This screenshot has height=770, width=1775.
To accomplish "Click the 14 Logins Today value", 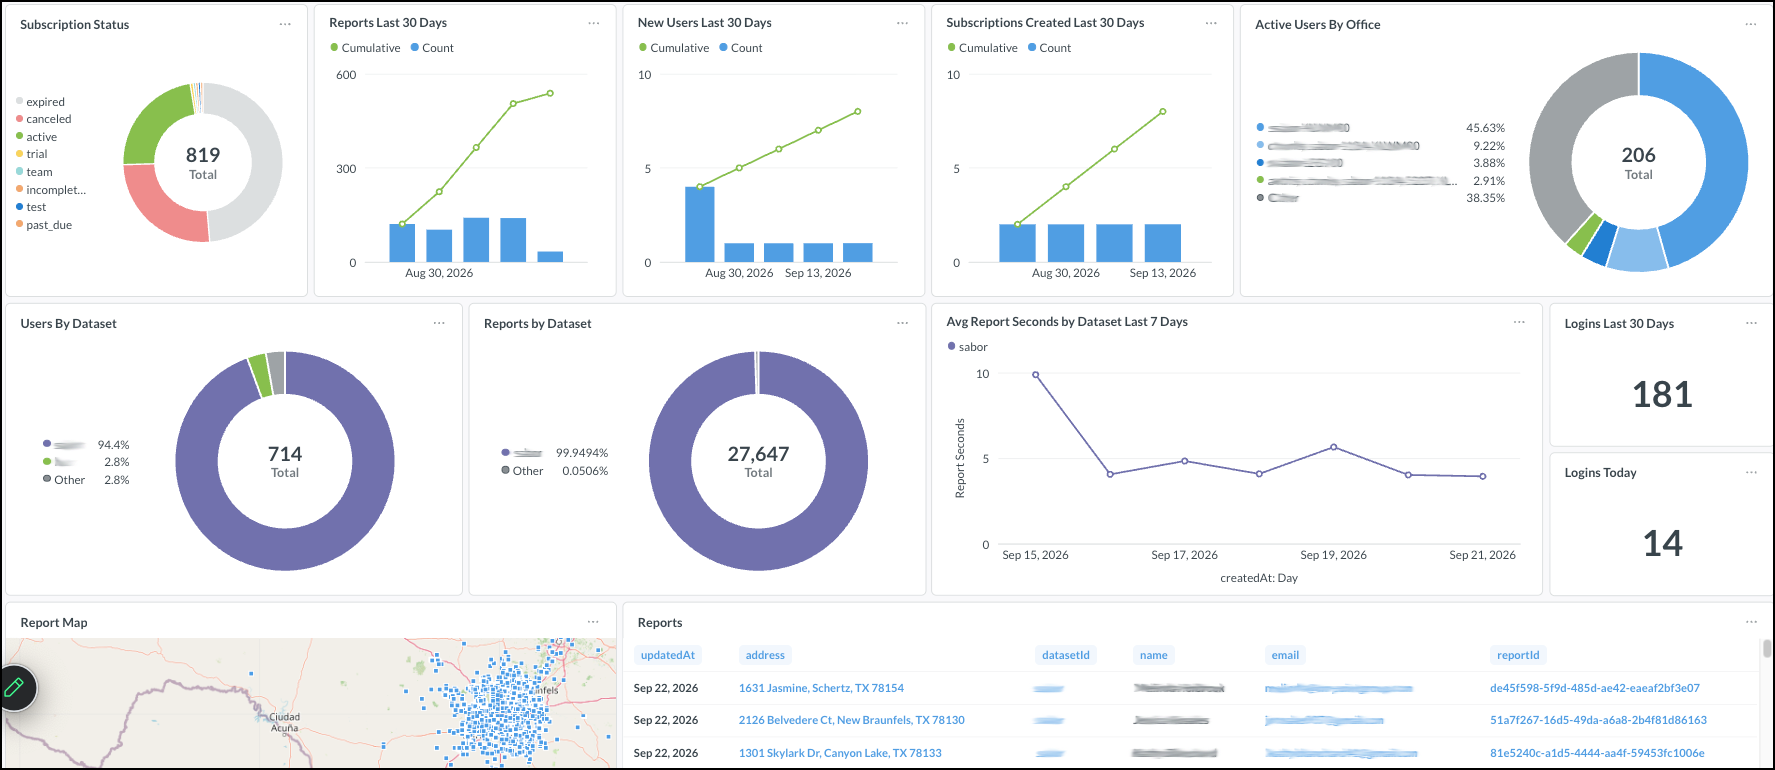I will point(1662,544).
